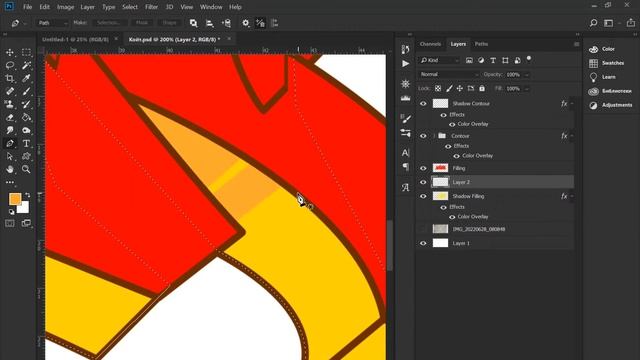Switch to the Paths tab
The image size is (640, 360).
coord(481,44)
